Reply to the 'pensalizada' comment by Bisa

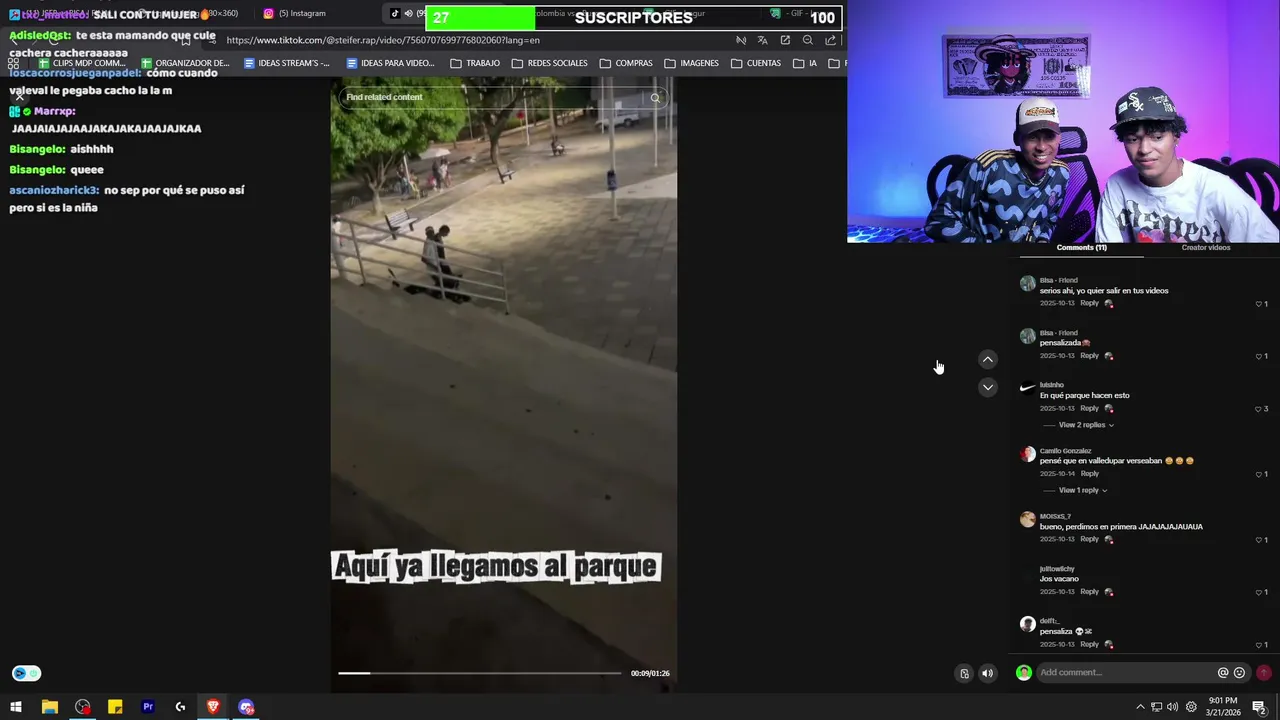[1089, 356]
